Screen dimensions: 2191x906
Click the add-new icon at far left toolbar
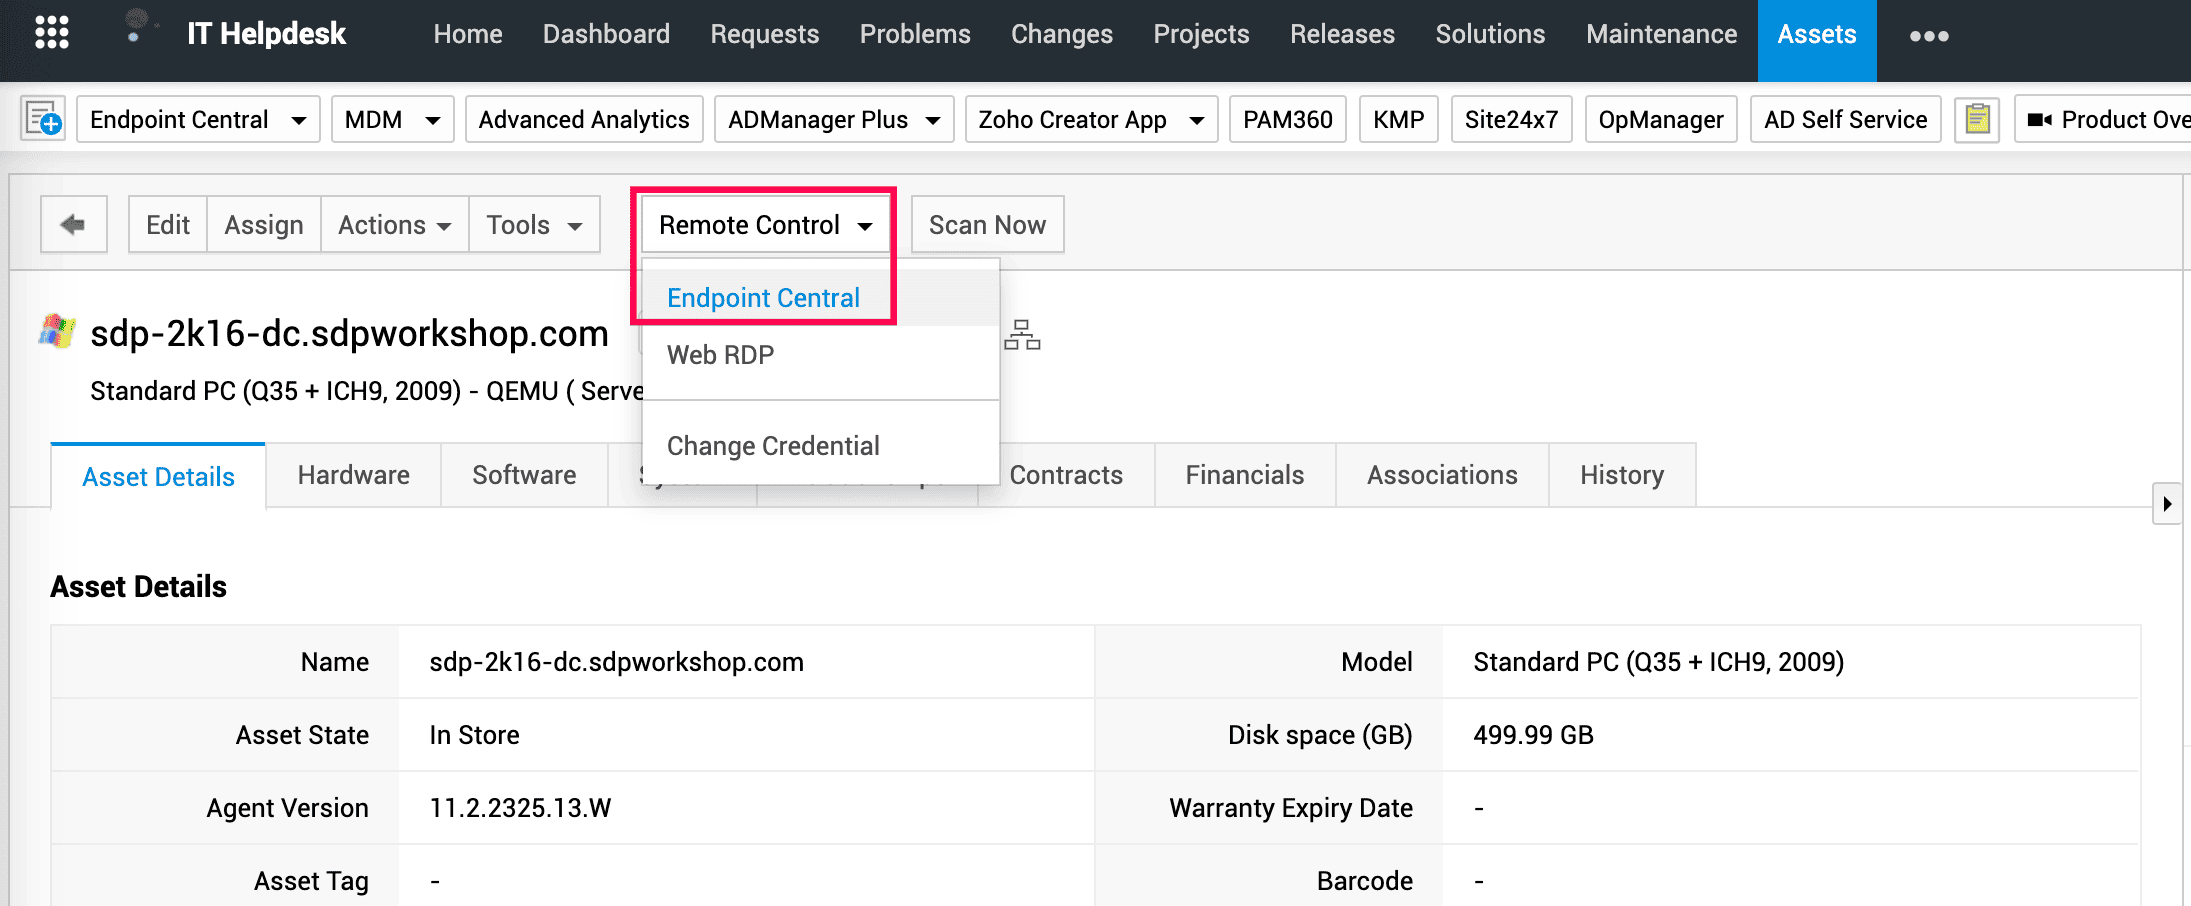[x=42, y=119]
